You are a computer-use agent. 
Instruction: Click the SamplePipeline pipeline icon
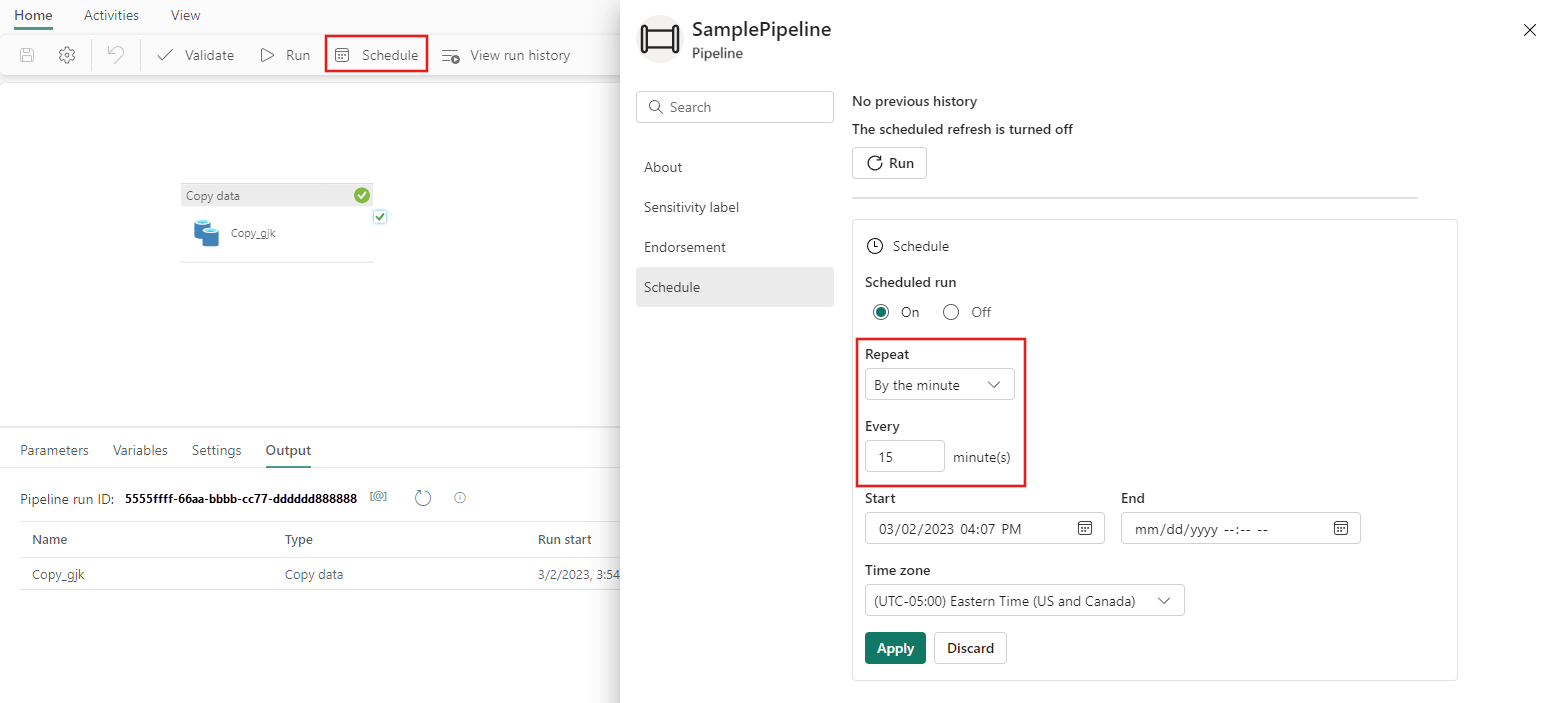point(659,39)
